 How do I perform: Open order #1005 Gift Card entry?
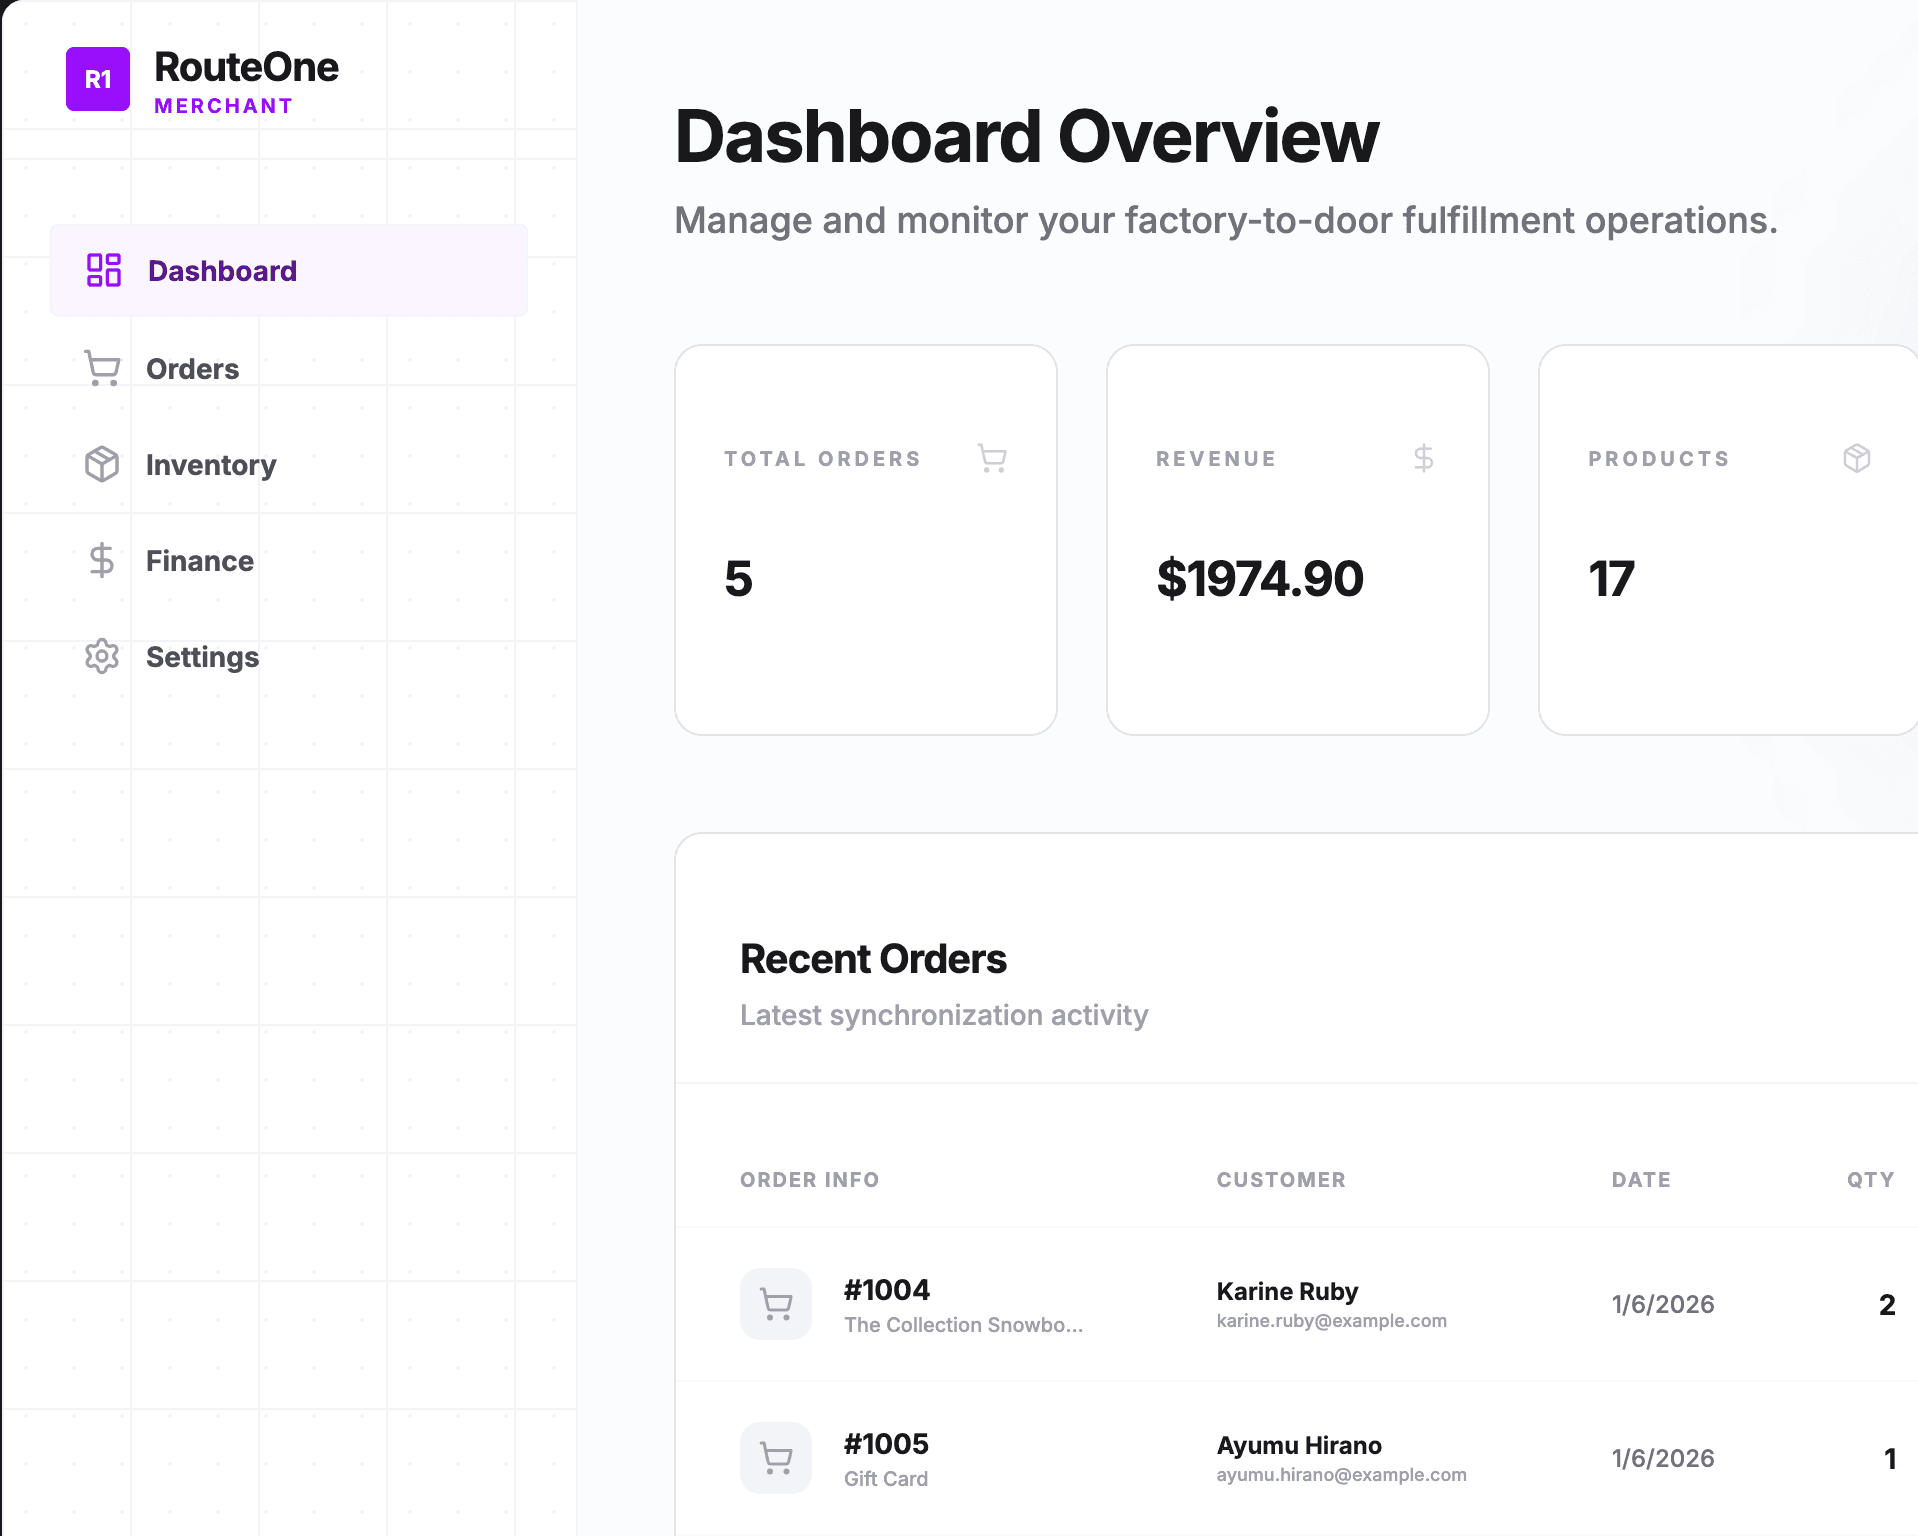click(885, 1443)
